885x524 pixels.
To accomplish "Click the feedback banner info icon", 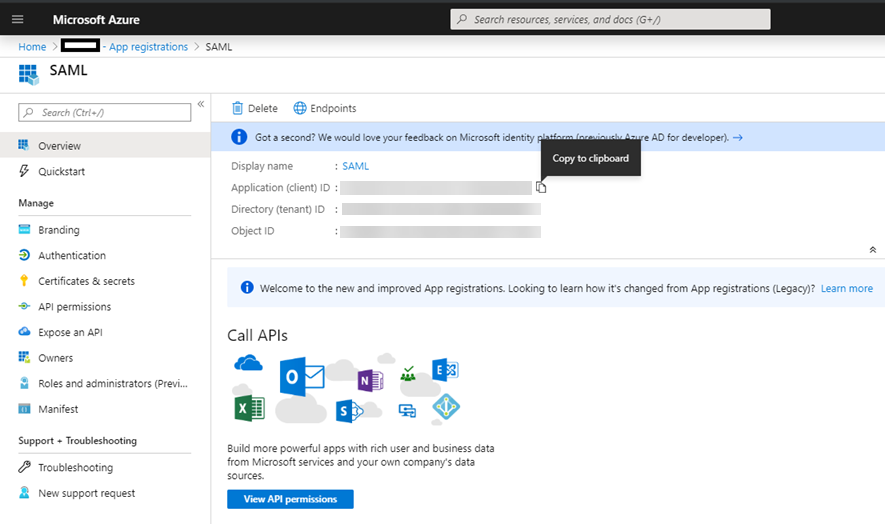I will (x=239, y=137).
